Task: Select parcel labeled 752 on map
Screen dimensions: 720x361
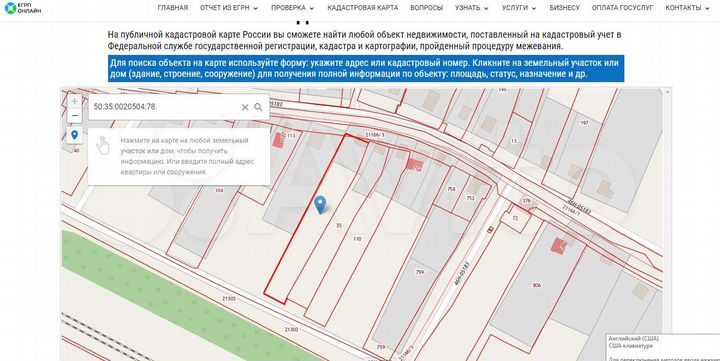Action: coord(470,198)
